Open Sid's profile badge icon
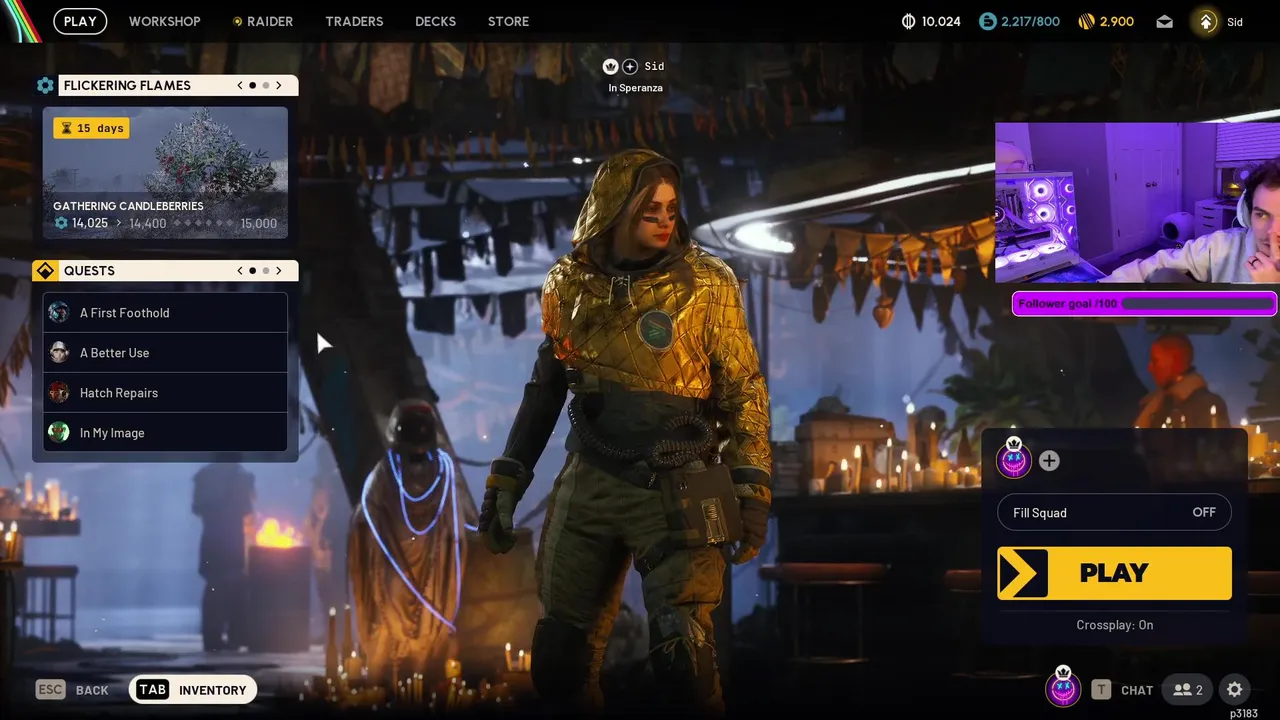The image size is (1280, 720). pyautogui.click(x=1207, y=21)
